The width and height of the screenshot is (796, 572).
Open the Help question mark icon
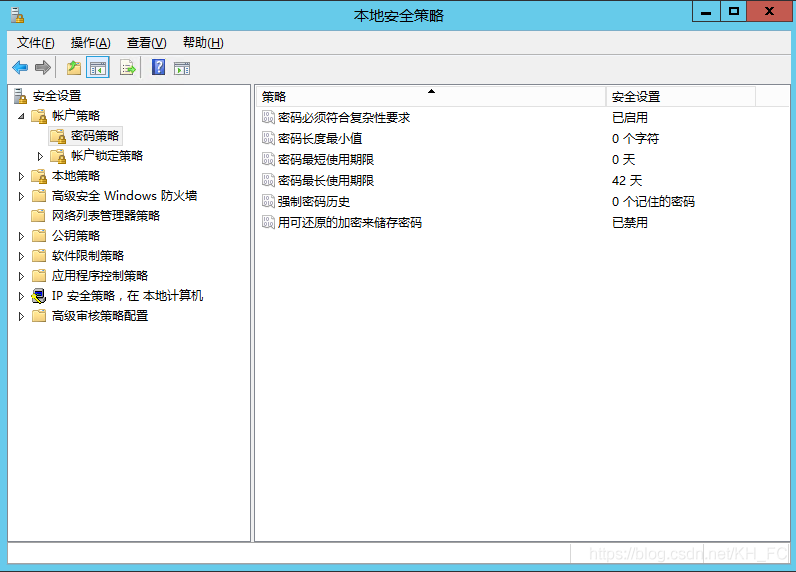tap(158, 67)
